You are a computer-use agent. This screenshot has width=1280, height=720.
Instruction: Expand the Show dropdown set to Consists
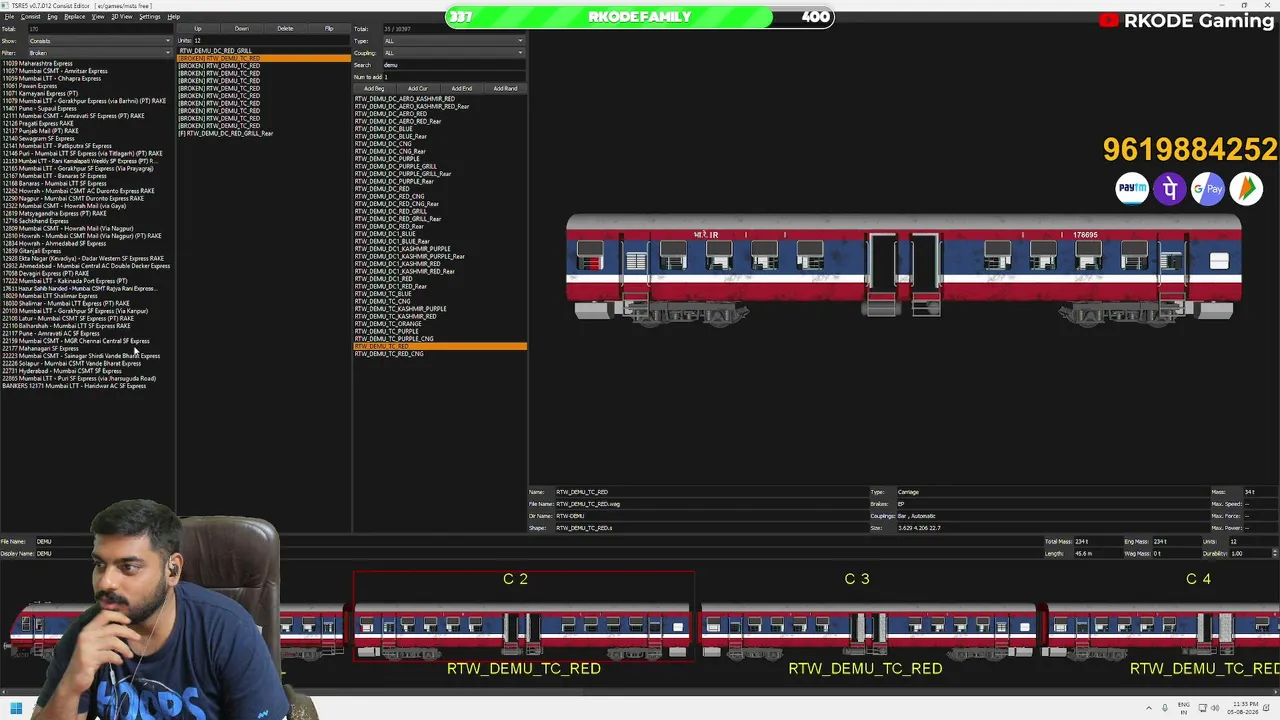click(x=99, y=41)
